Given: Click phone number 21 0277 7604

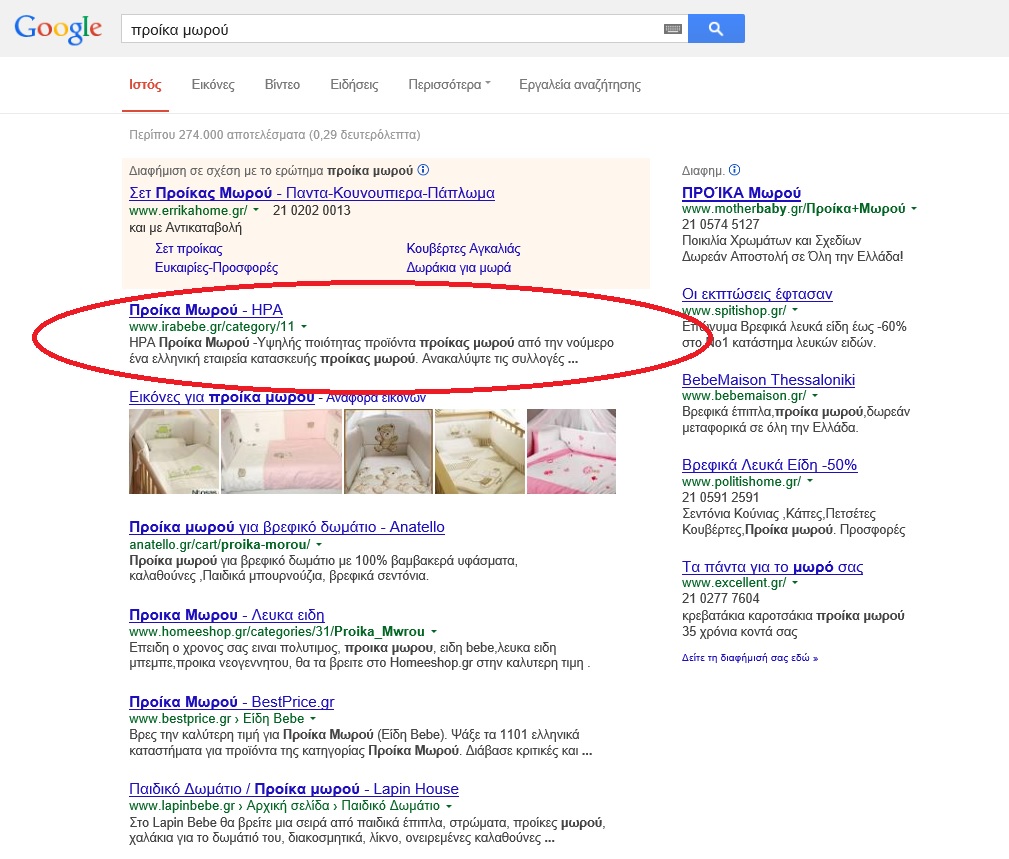Looking at the screenshot, I should pos(721,598).
